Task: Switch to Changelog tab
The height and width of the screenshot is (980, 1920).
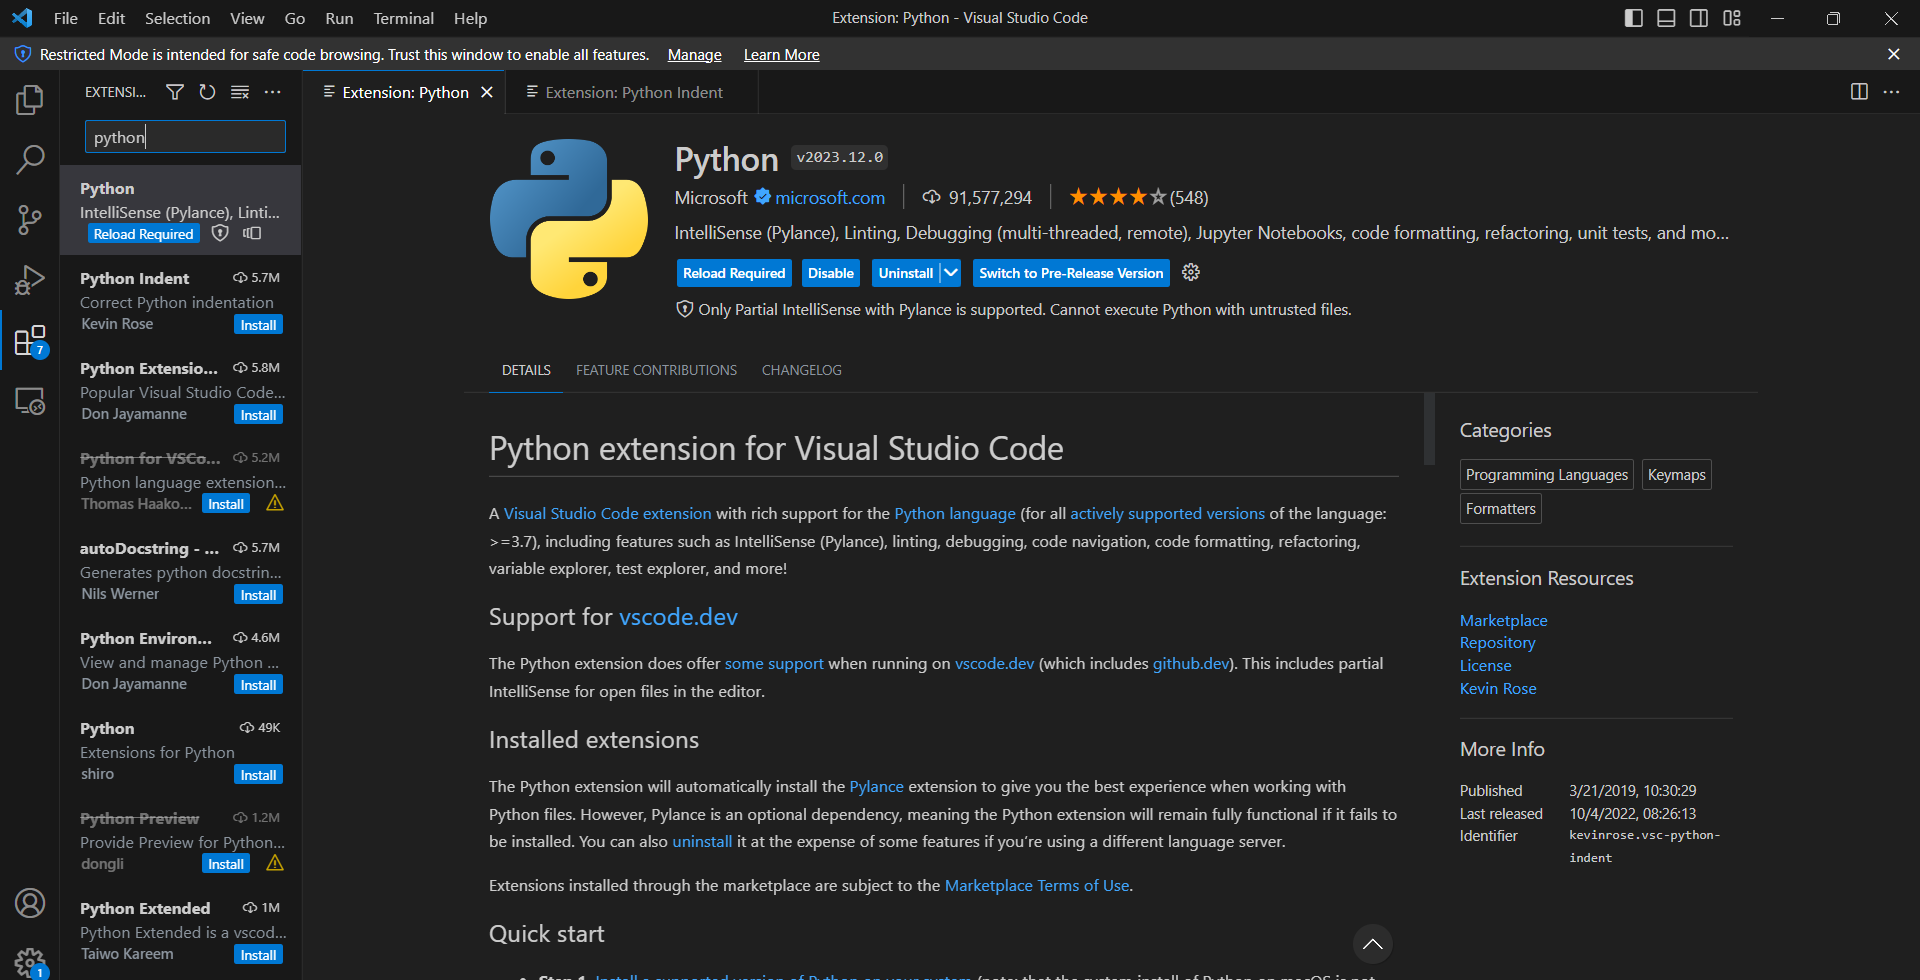Action: [x=801, y=370]
